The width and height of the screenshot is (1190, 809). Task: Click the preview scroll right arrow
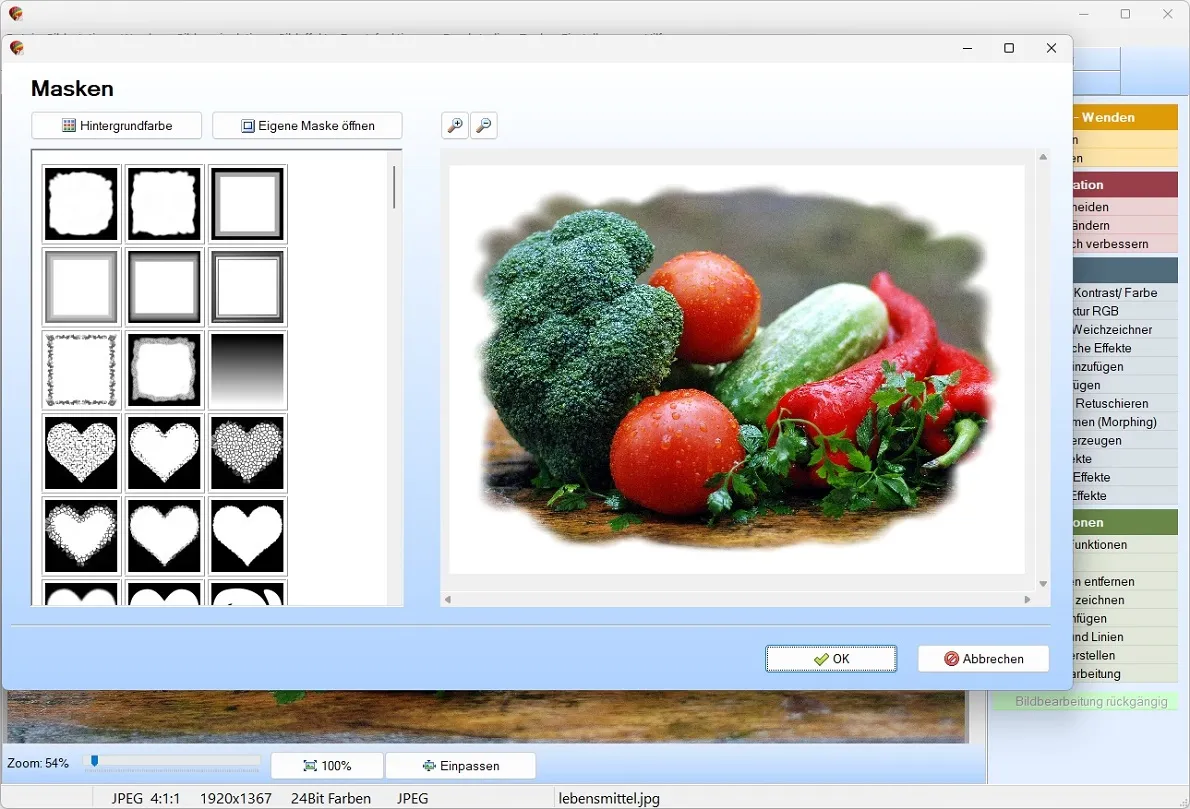point(1028,600)
